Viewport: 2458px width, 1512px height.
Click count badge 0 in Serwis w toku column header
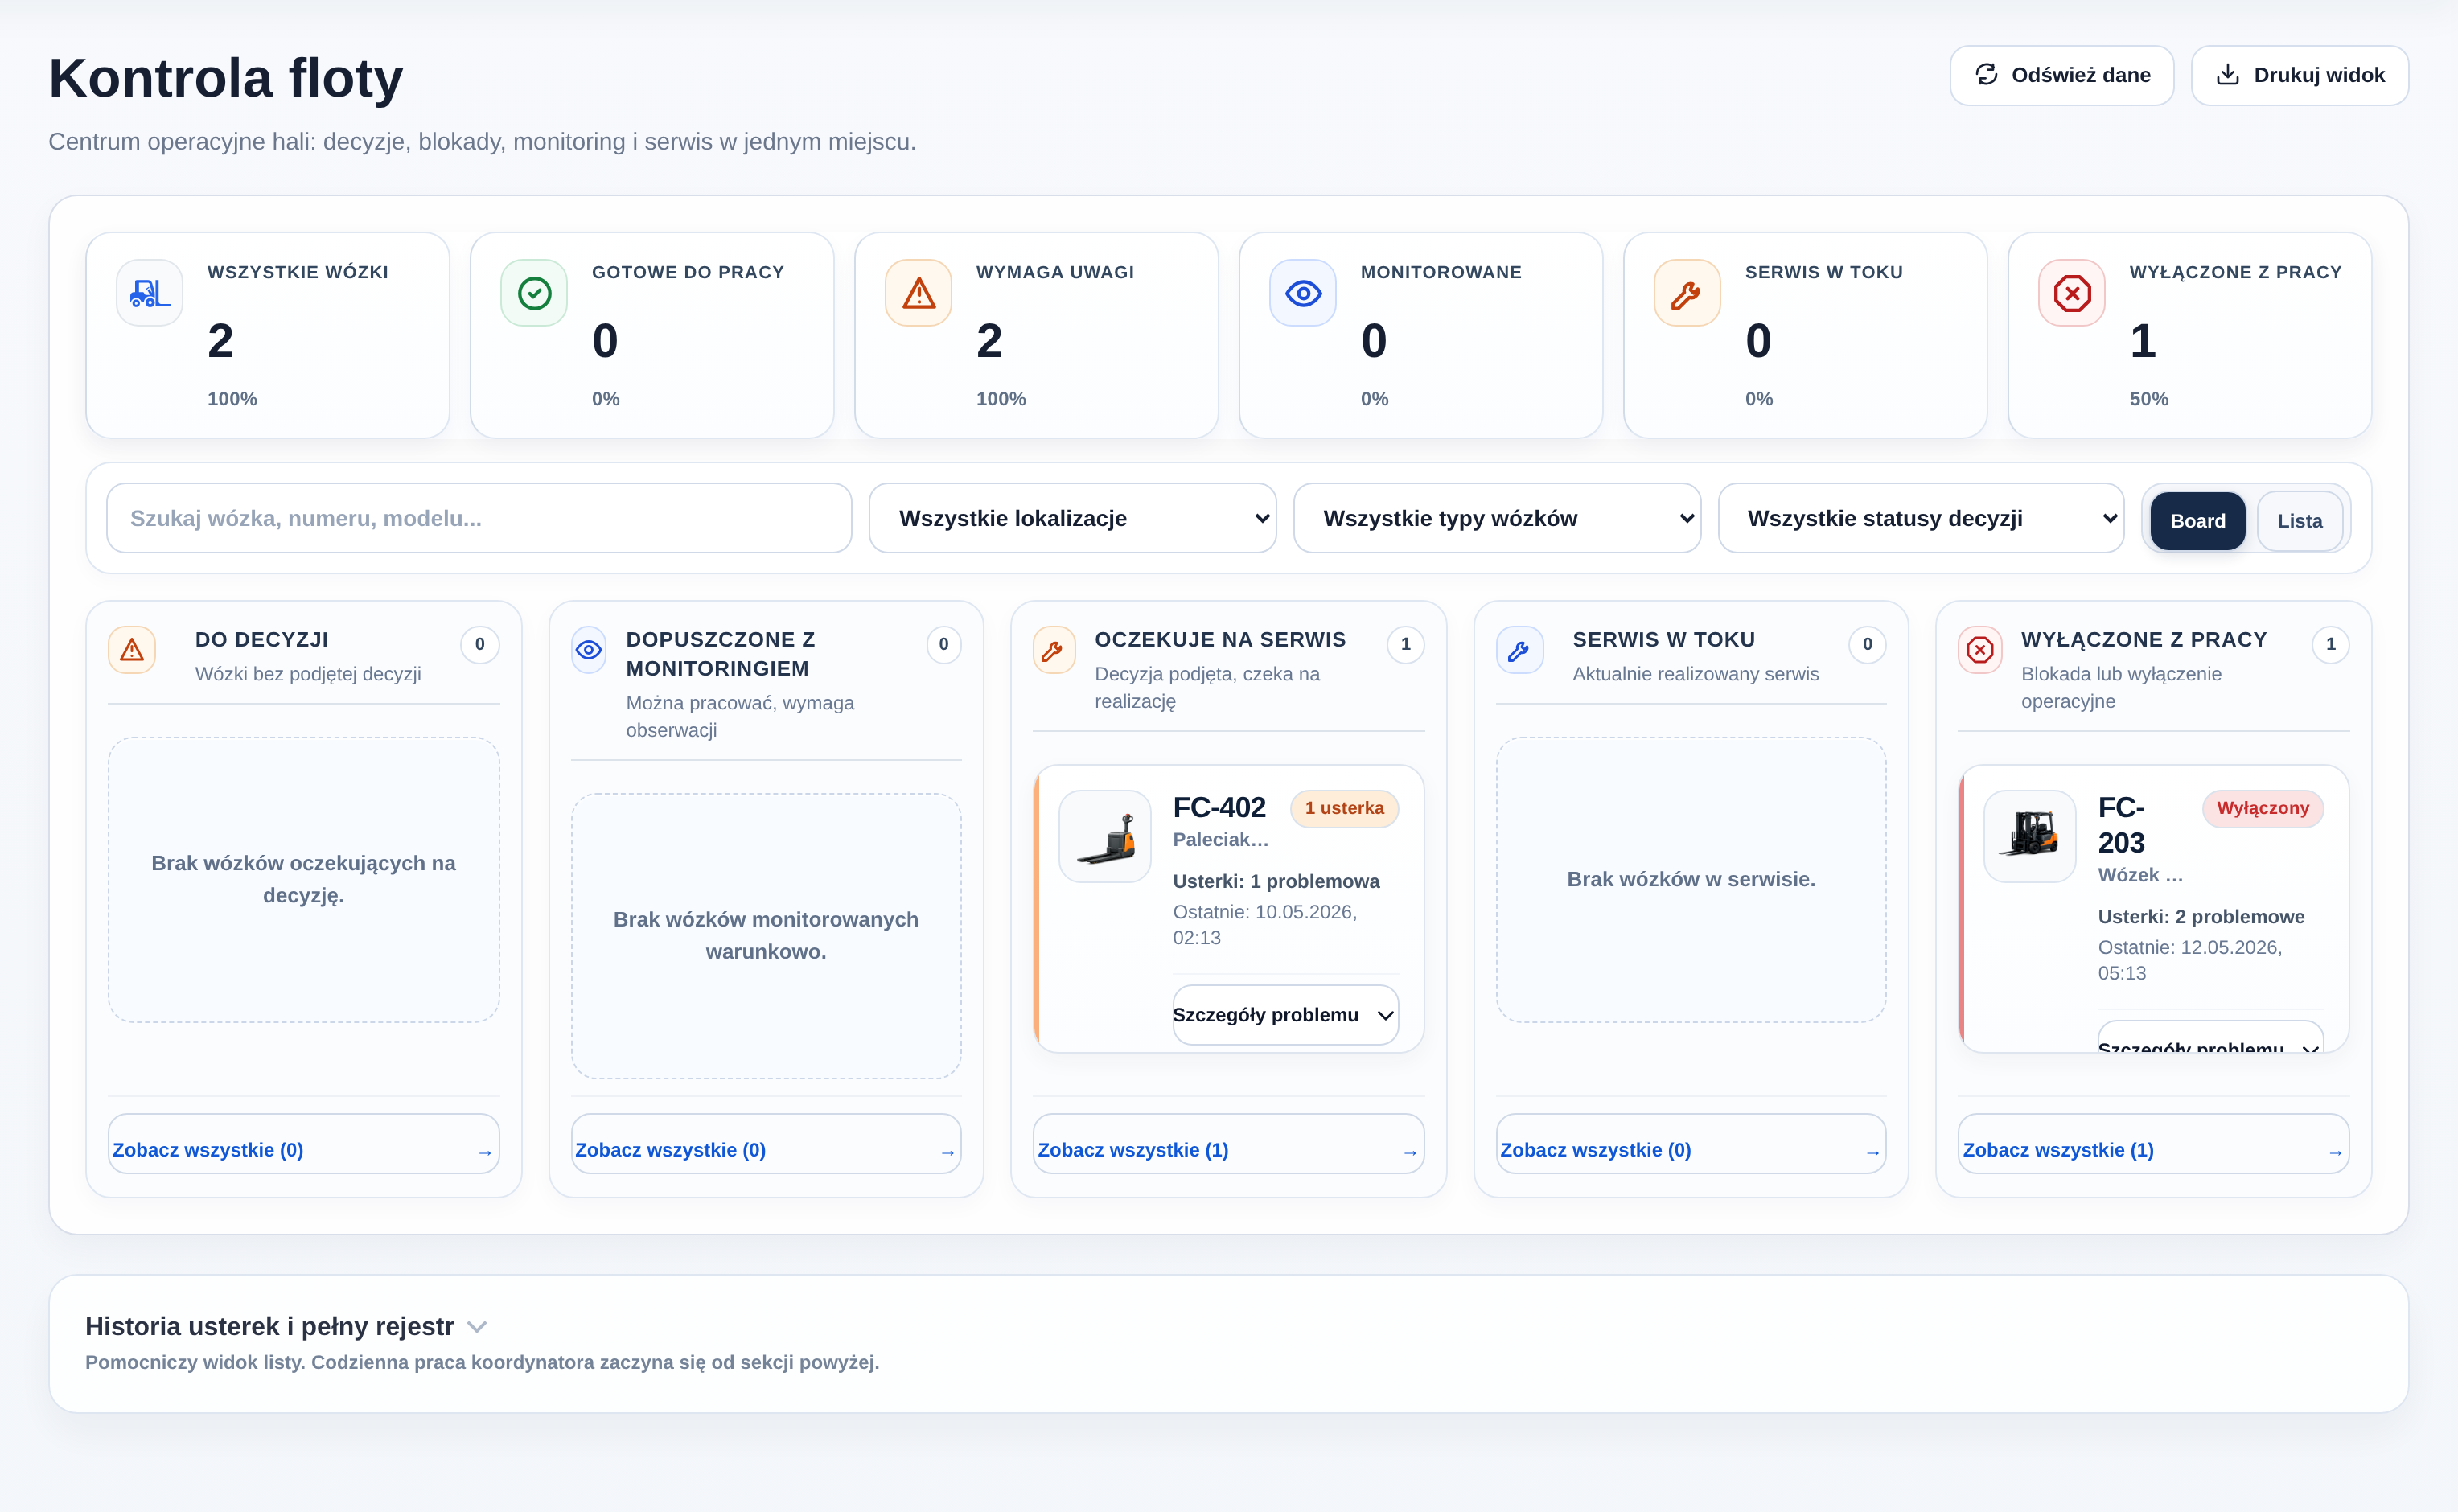[x=1867, y=644]
